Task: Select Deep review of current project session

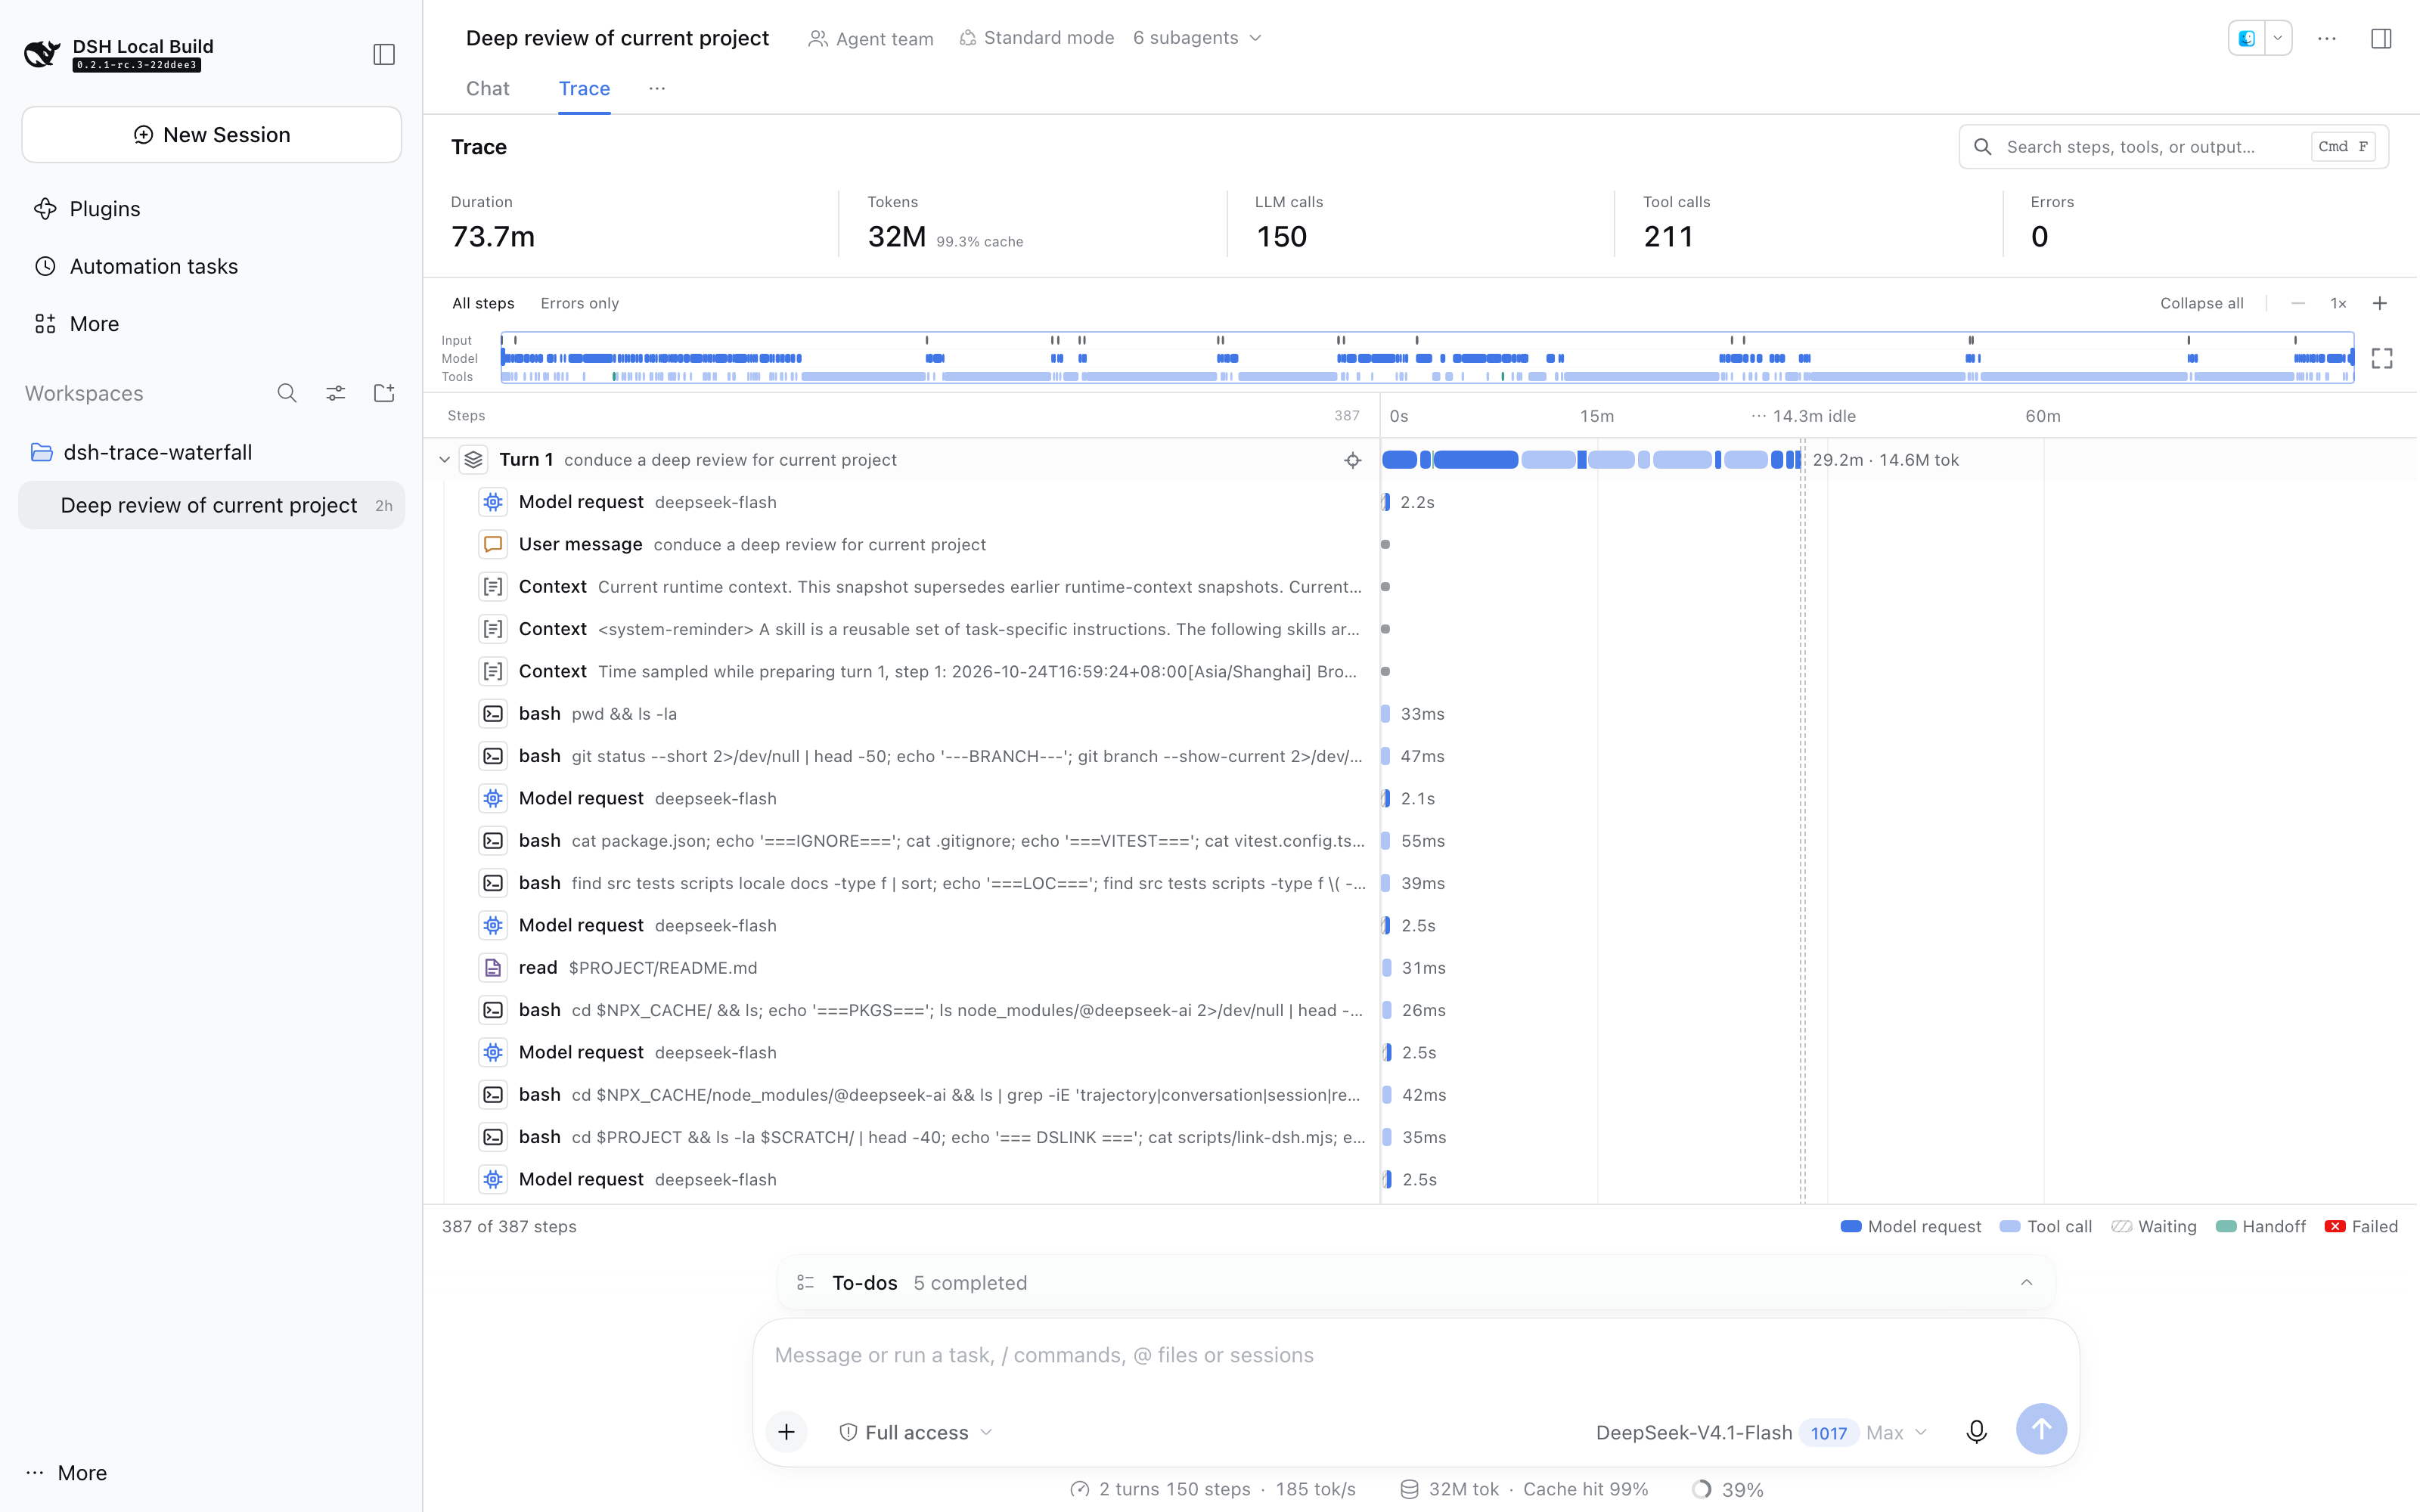Action: pos(211,505)
